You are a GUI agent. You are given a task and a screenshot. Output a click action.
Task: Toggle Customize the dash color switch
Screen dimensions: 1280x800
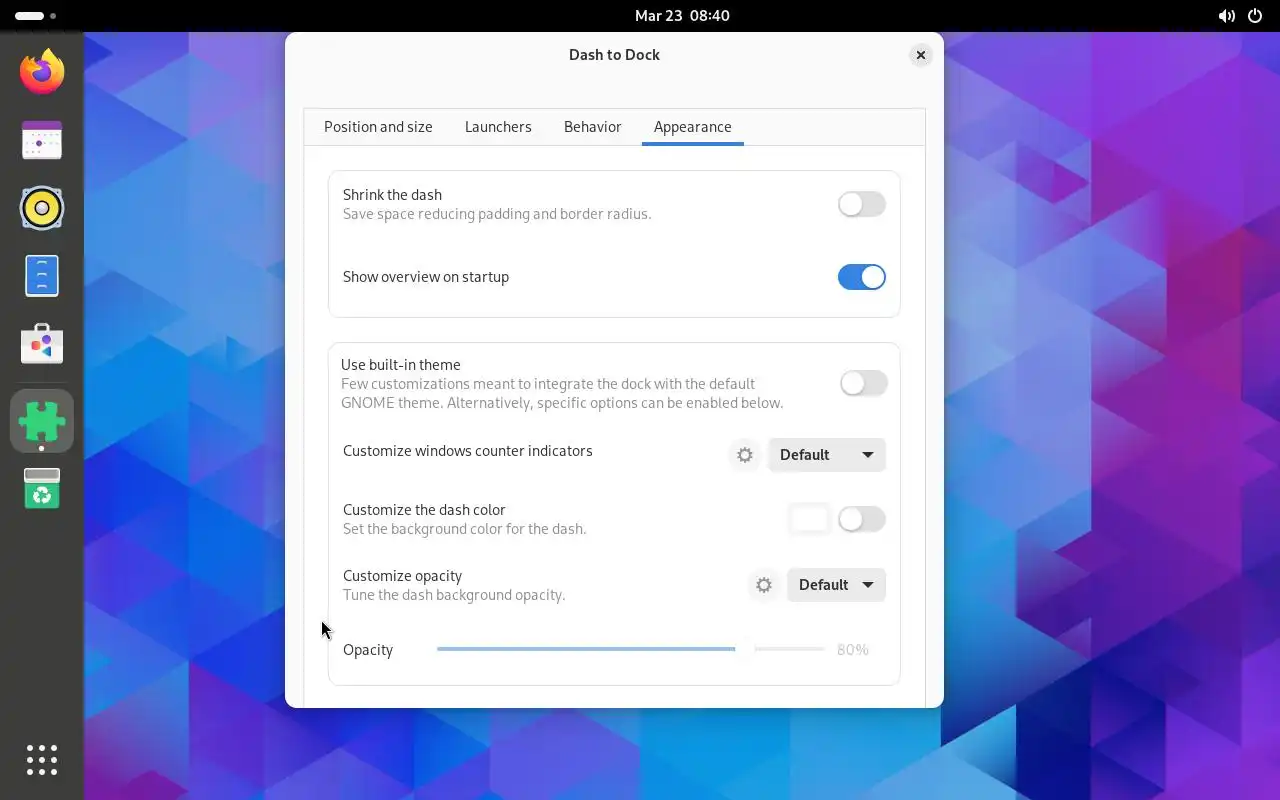862,519
